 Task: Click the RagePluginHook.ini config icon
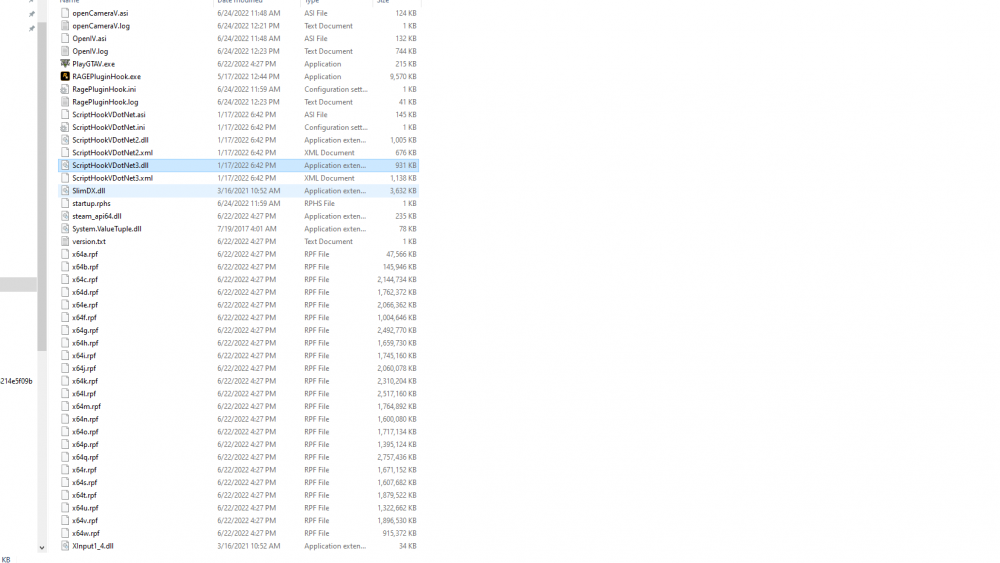pyautogui.click(x=64, y=89)
